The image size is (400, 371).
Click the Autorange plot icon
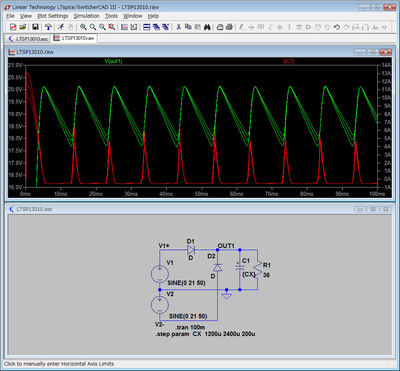(134, 27)
